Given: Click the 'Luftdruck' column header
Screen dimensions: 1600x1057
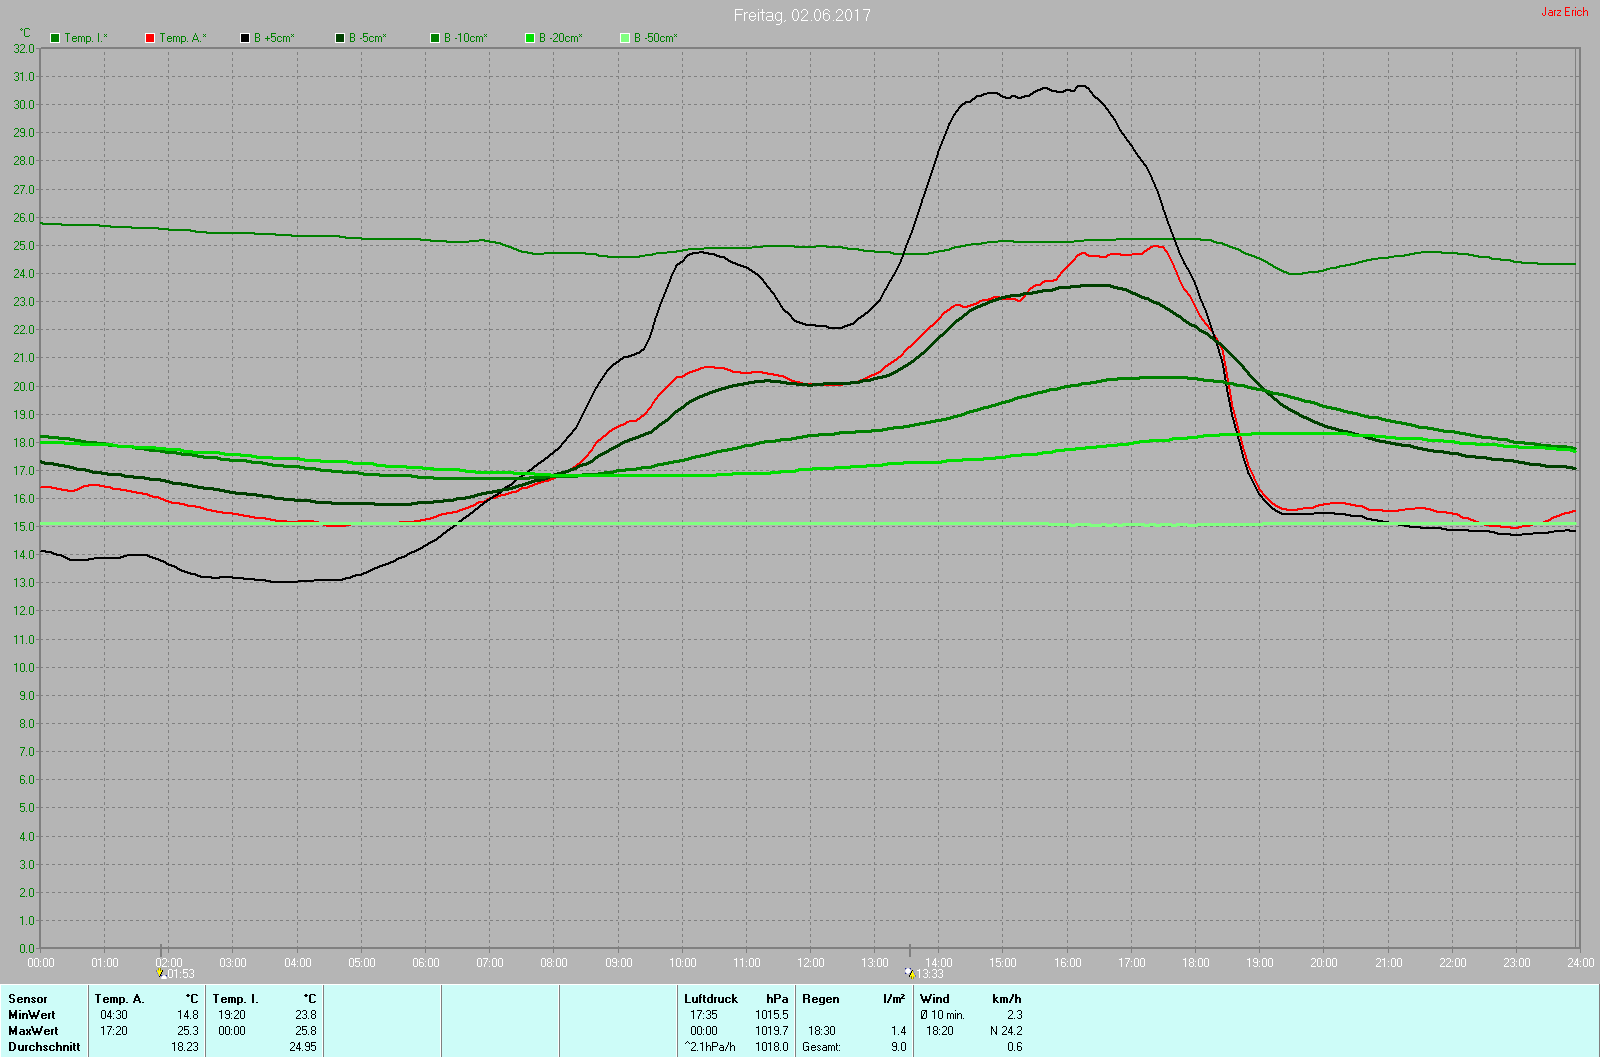Looking at the screenshot, I should point(711,999).
